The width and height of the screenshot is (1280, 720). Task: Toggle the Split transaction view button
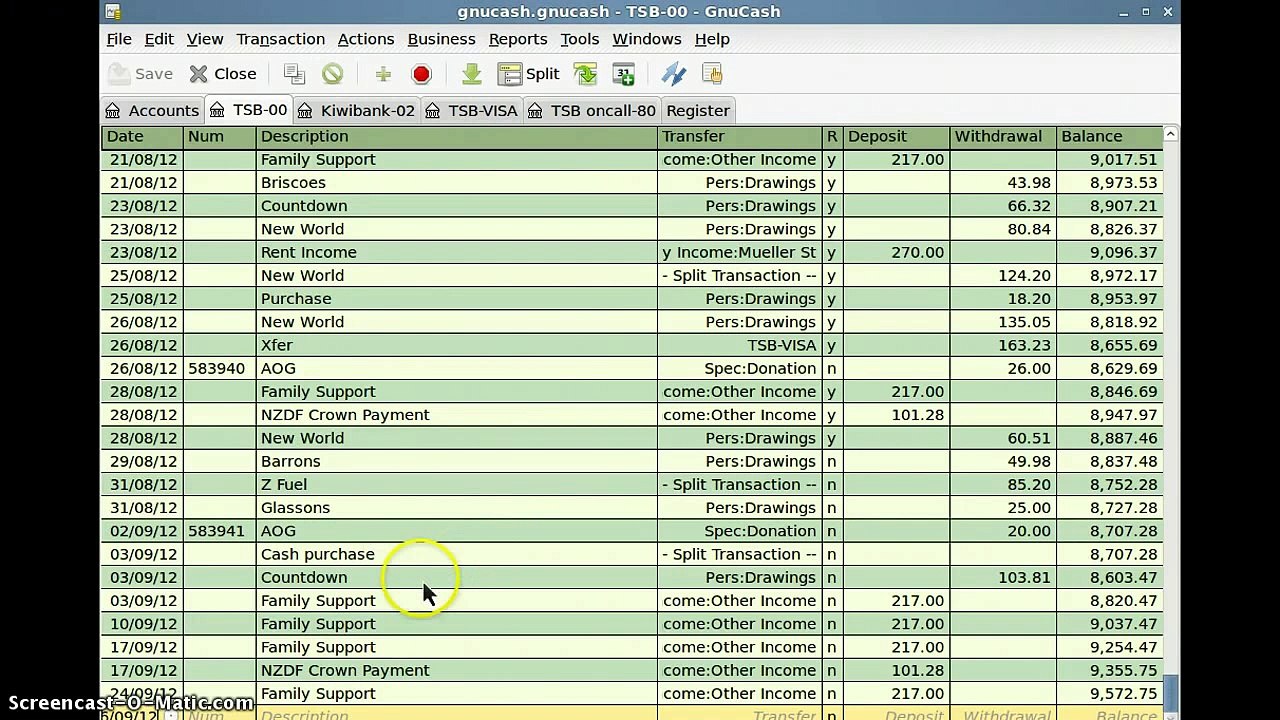529,74
